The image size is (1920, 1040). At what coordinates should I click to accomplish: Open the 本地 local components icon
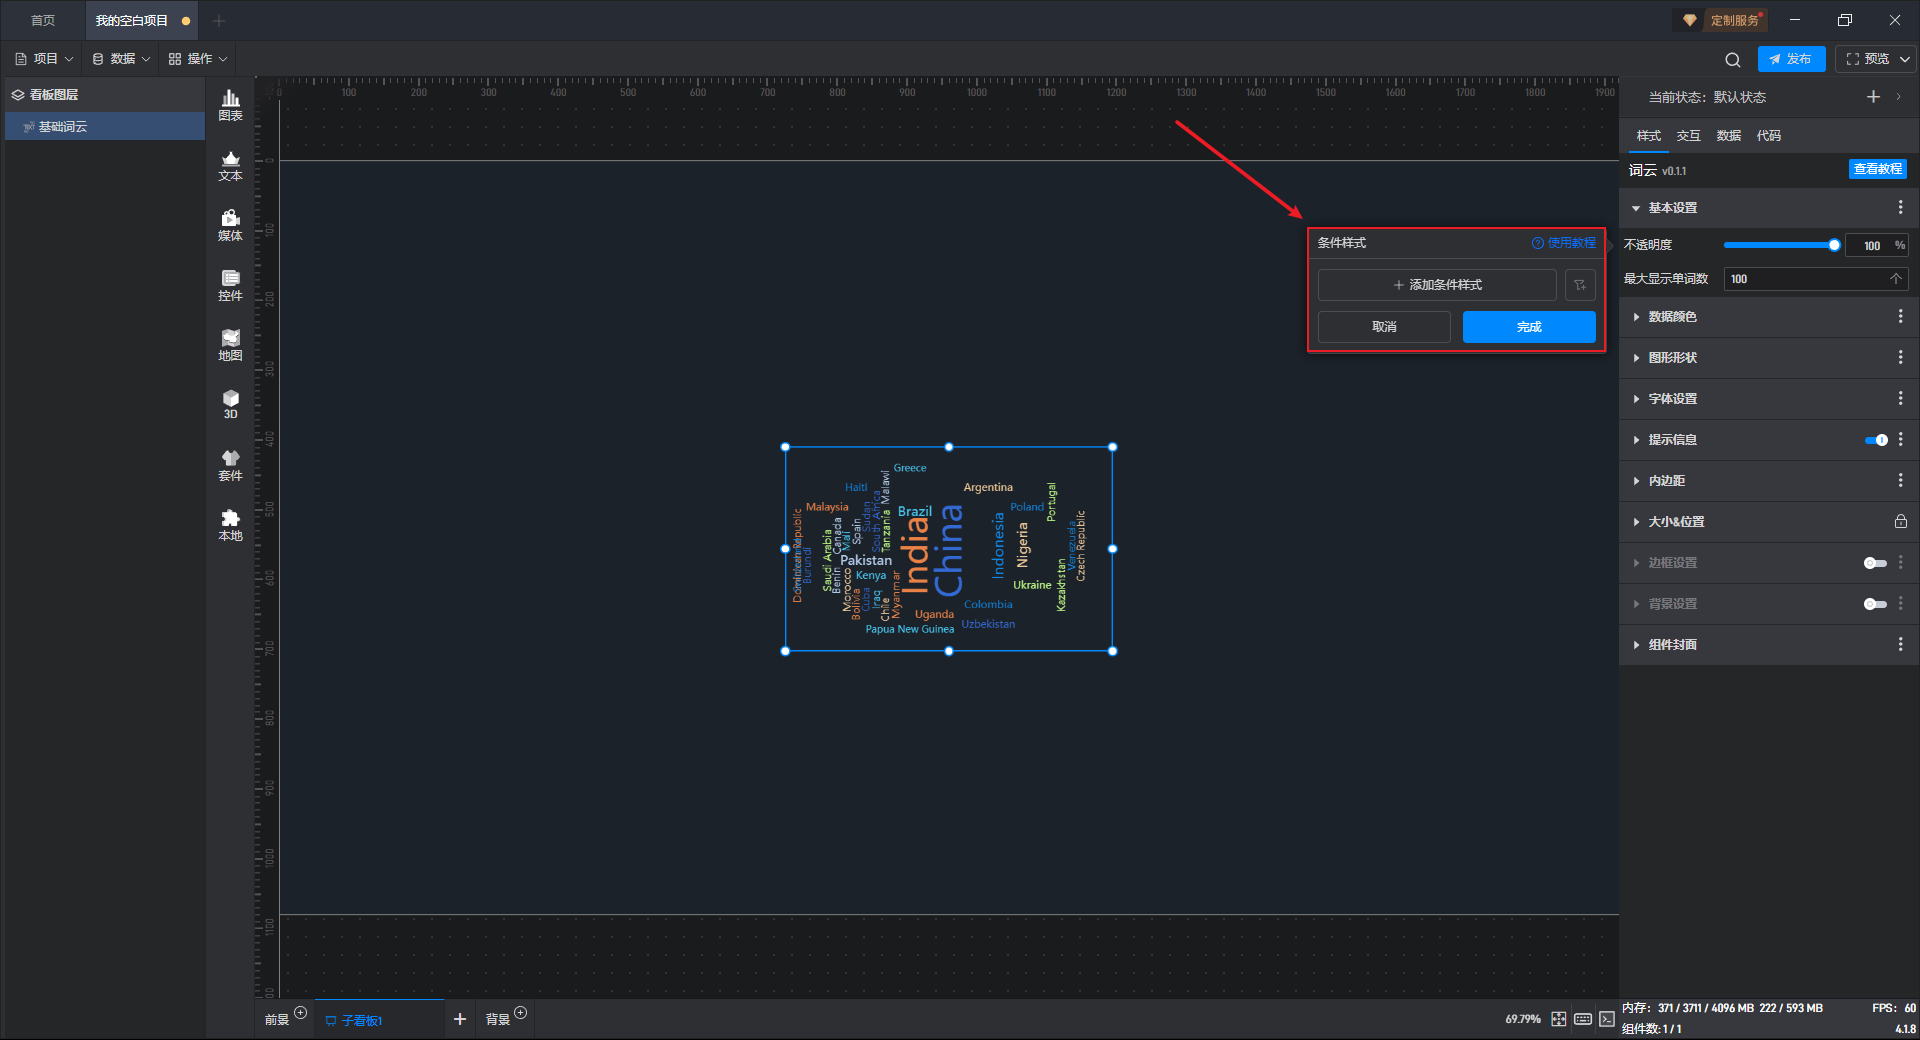click(230, 524)
